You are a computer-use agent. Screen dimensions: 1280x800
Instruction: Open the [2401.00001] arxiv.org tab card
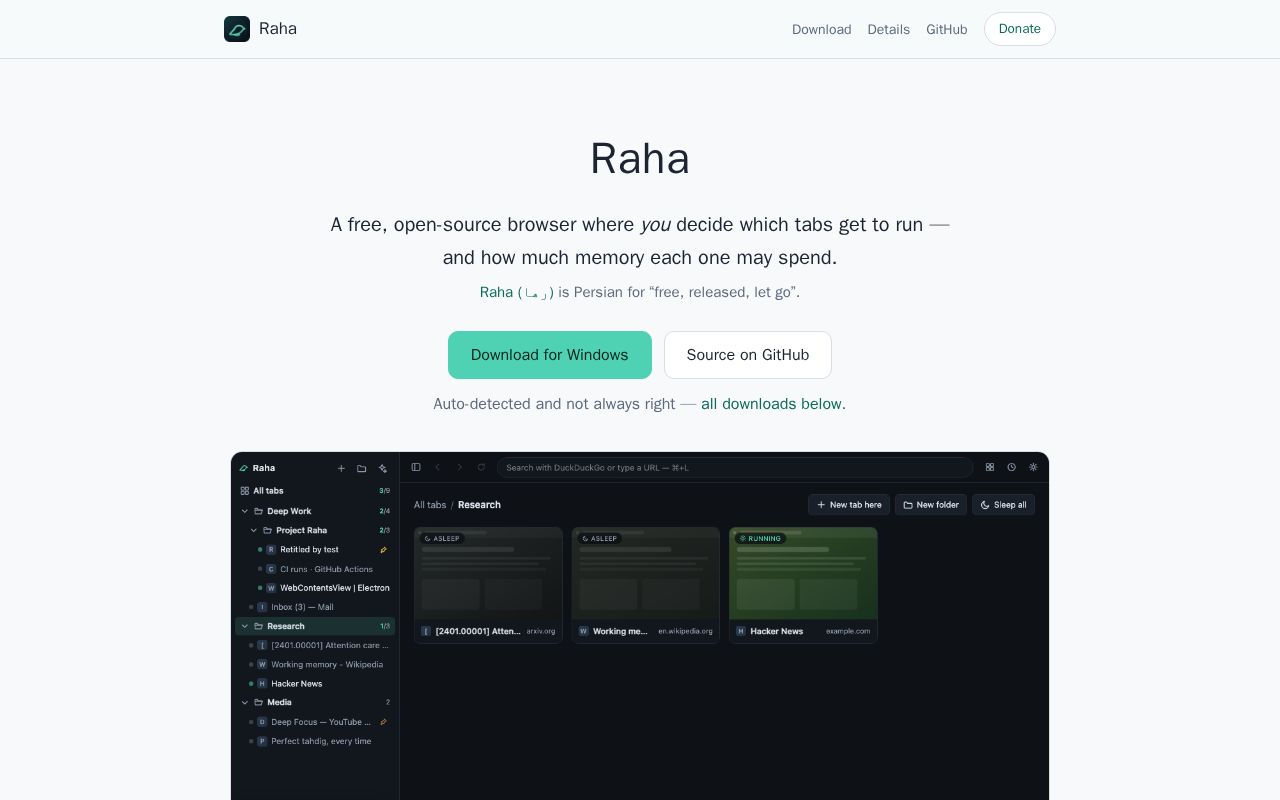[x=489, y=585]
